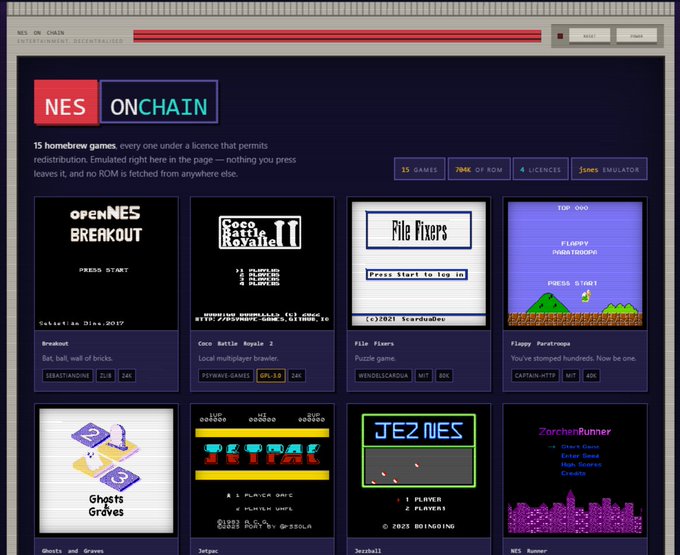The height and width of the screenshot is (555, 680).
Task: Click the ZLIB licence tag on Breakout
Action: click(x=105, y=375)
